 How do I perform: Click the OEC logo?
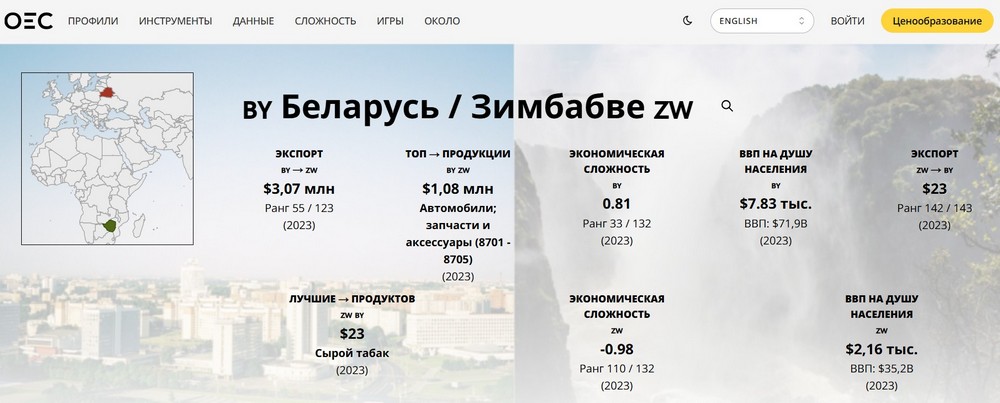pyautogui.click(x=28, y=21)
